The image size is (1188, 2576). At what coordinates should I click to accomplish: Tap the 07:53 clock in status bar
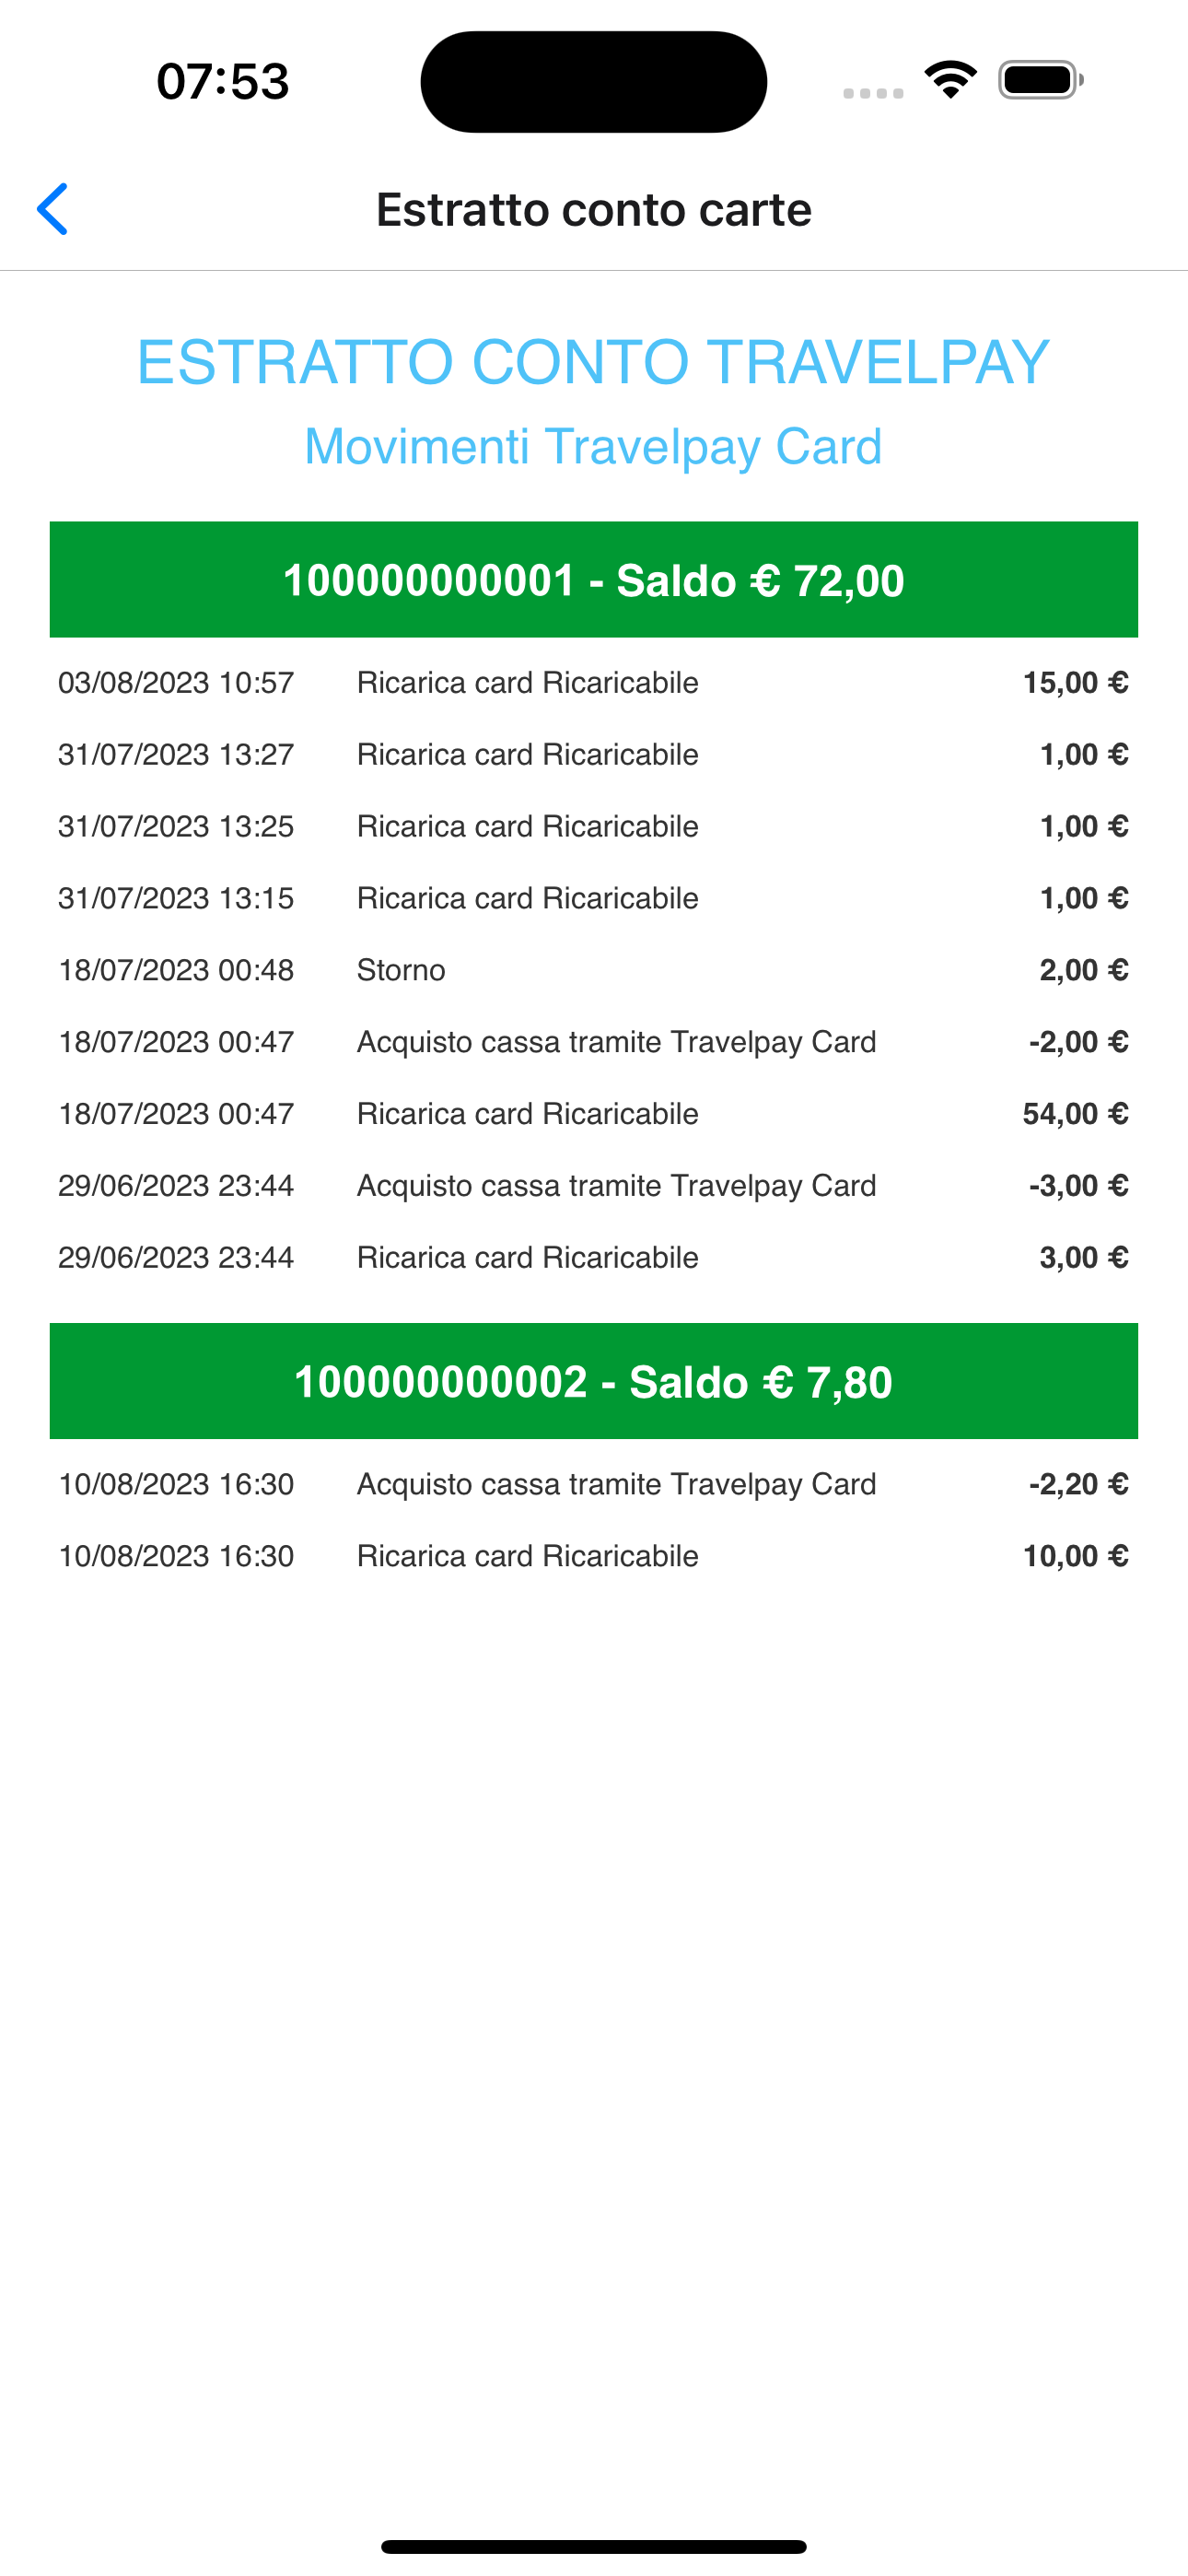click(x=223, y=81)
